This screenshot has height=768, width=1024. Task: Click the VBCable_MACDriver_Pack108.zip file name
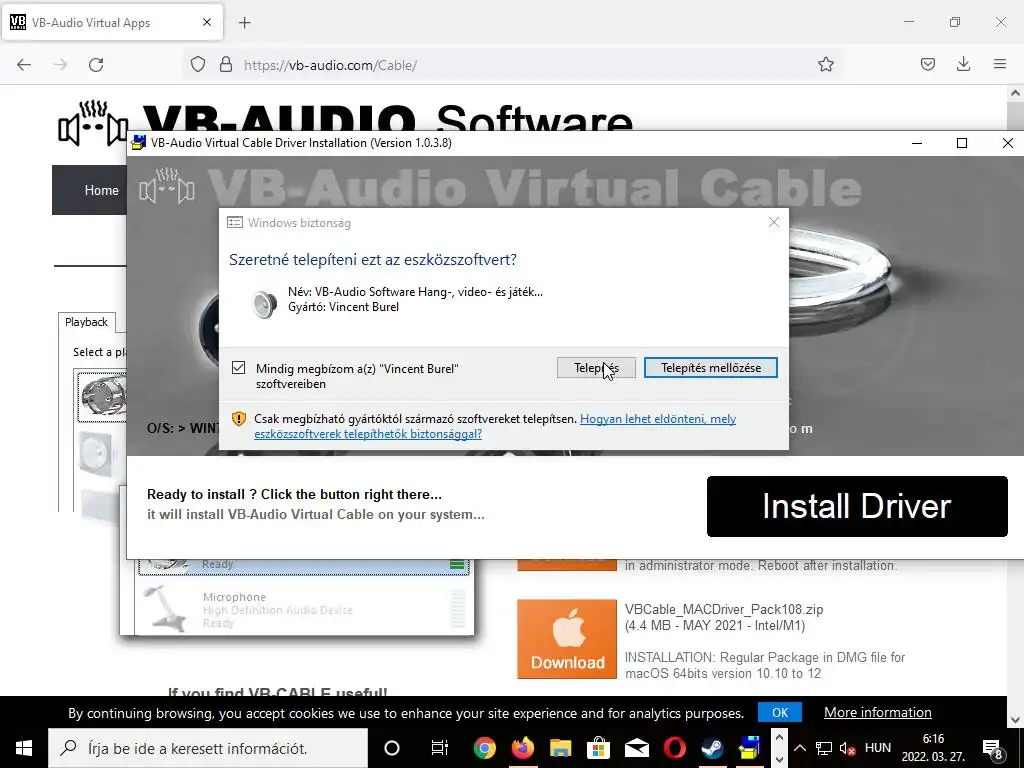[x=724, y=609]
